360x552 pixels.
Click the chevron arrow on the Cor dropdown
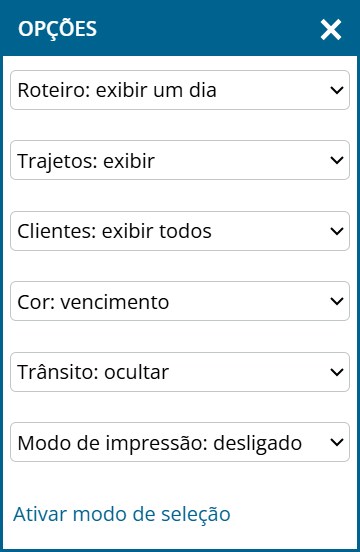point(337,301)
